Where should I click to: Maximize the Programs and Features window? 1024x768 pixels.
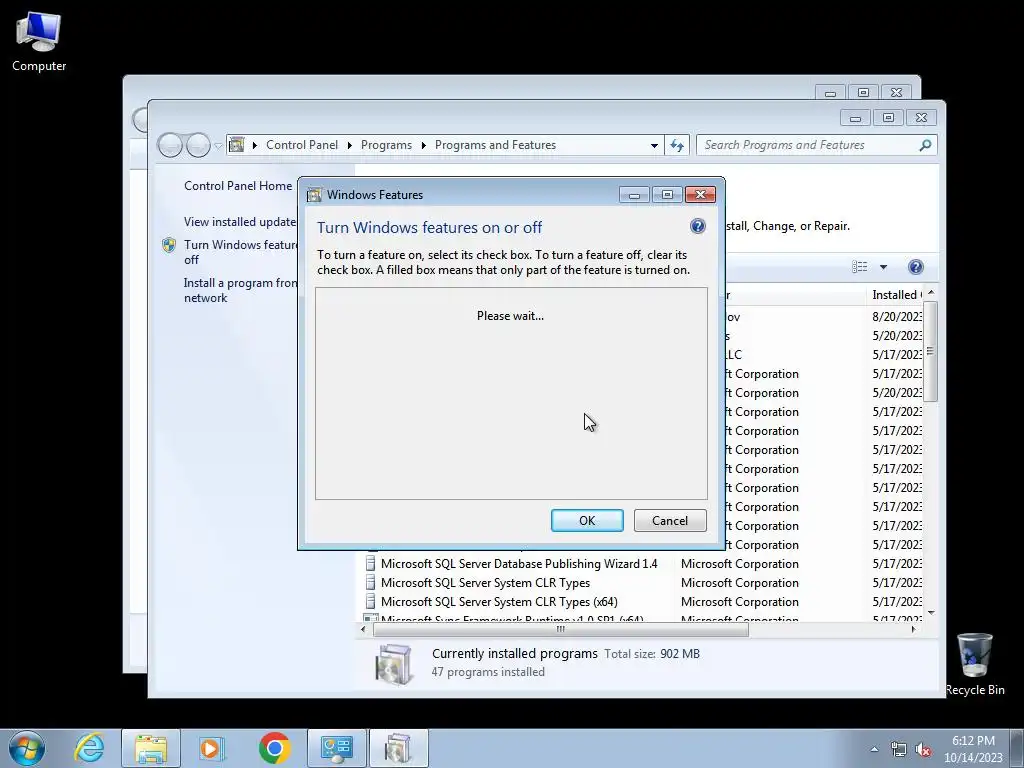click(888, 118)
